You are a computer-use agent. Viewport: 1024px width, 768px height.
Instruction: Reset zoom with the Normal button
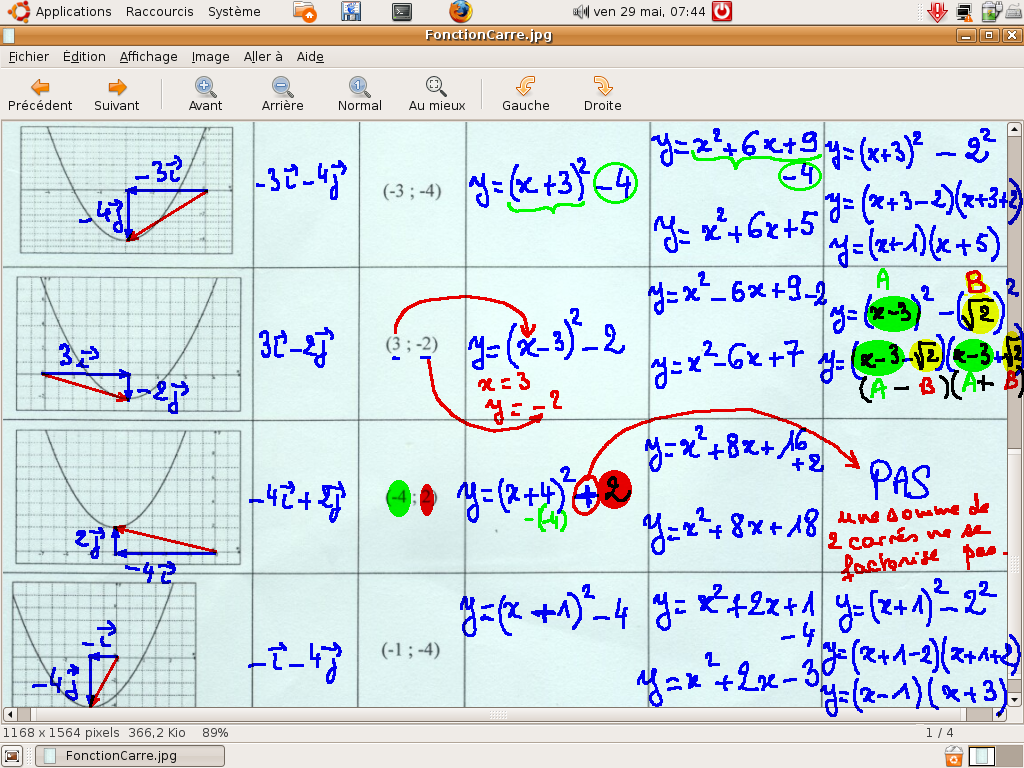point(359,94)
